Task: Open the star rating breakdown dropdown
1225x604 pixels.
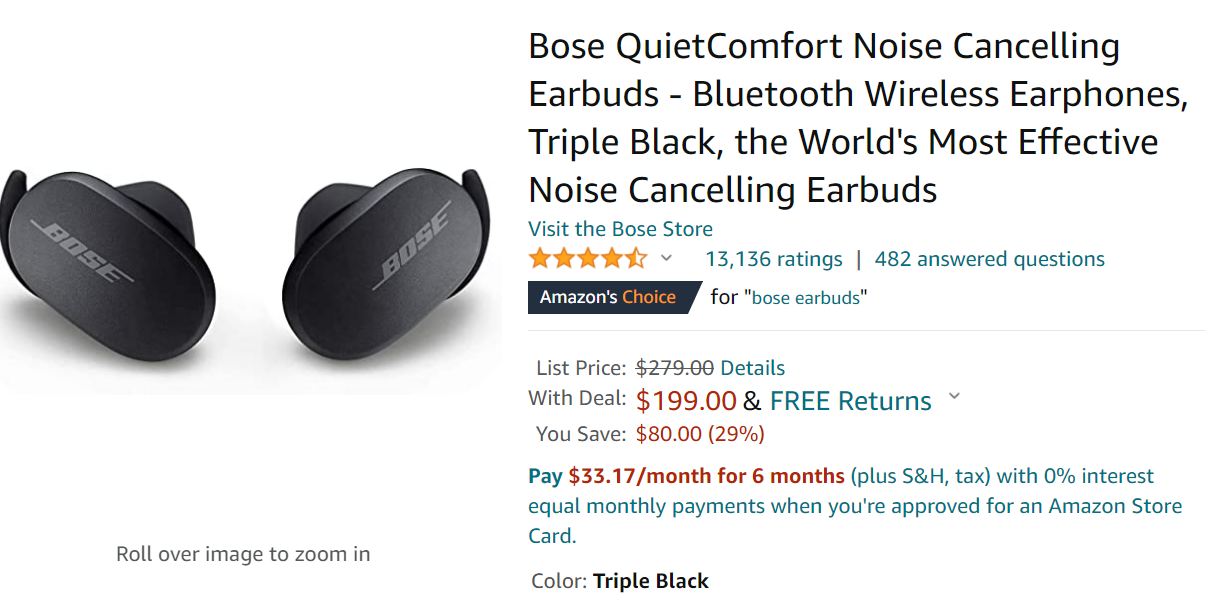Action: [x=665, y=260]
